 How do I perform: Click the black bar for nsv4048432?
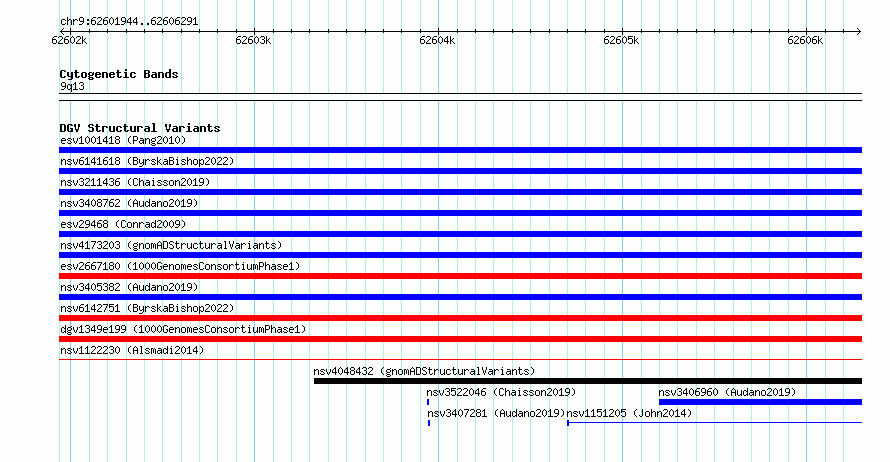[588, 381]
